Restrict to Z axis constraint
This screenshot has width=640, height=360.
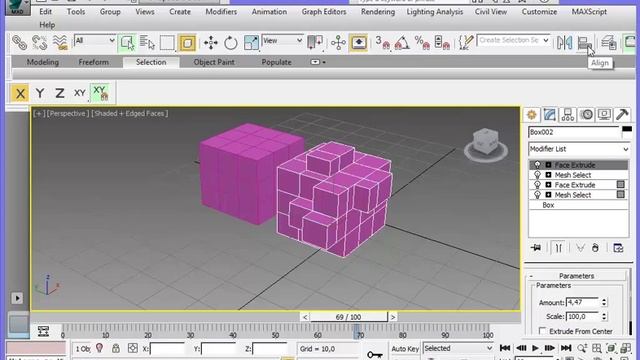point(60,93)
